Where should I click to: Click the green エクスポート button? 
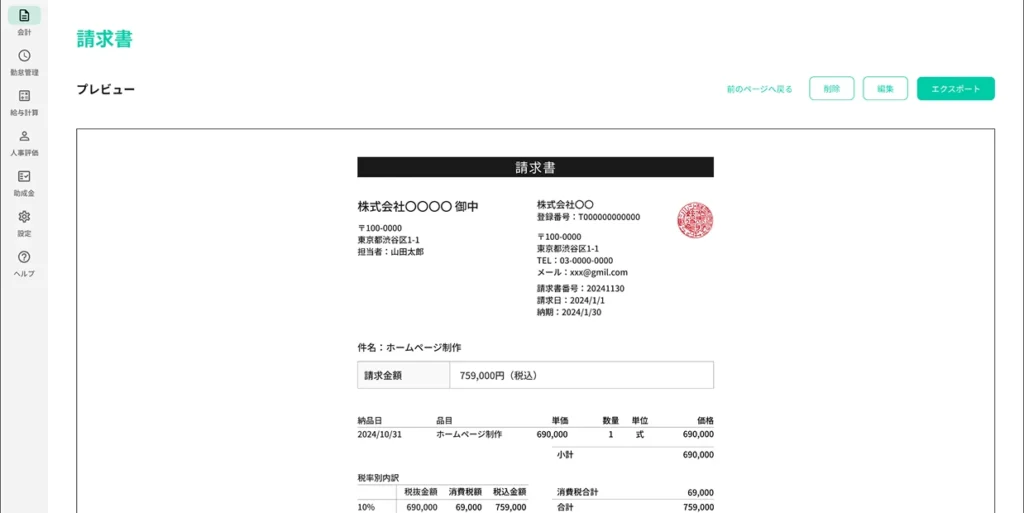tap(955, 89)
